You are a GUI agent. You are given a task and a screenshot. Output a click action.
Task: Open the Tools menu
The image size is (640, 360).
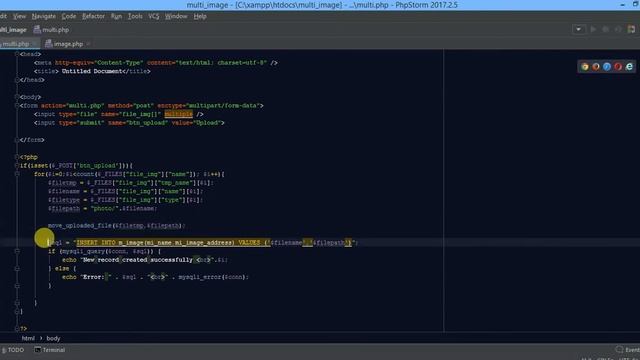click(135, 16)
